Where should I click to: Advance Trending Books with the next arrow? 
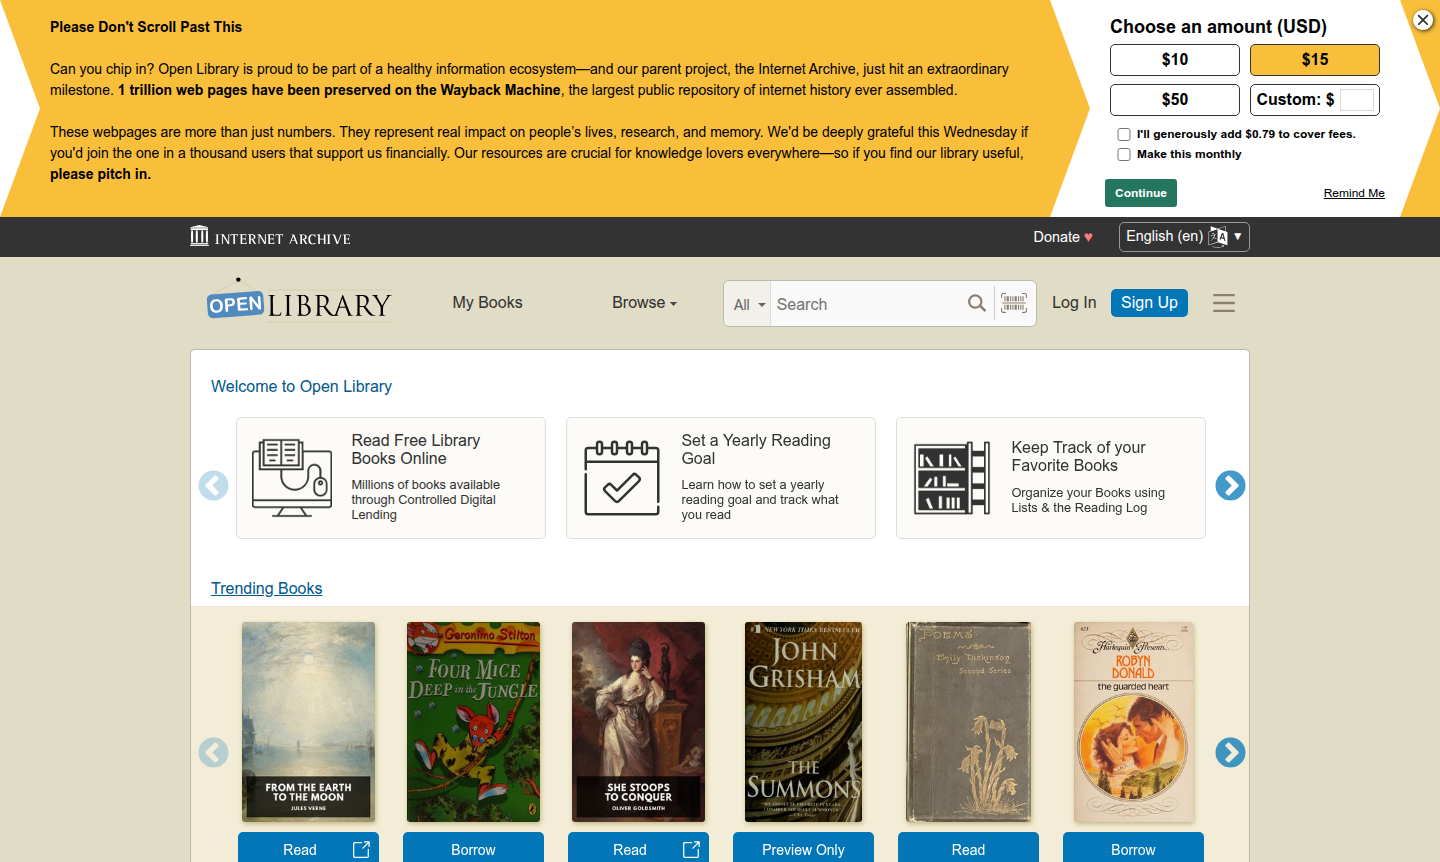click(x=1230, y=753)
